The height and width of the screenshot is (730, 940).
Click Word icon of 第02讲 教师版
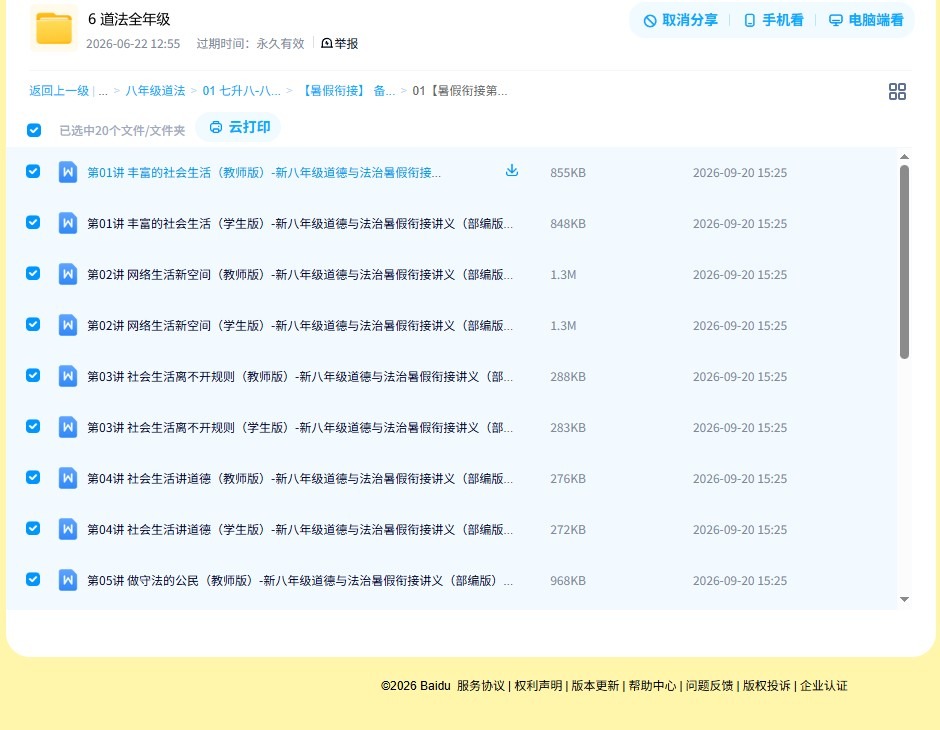tap(68, 274)
